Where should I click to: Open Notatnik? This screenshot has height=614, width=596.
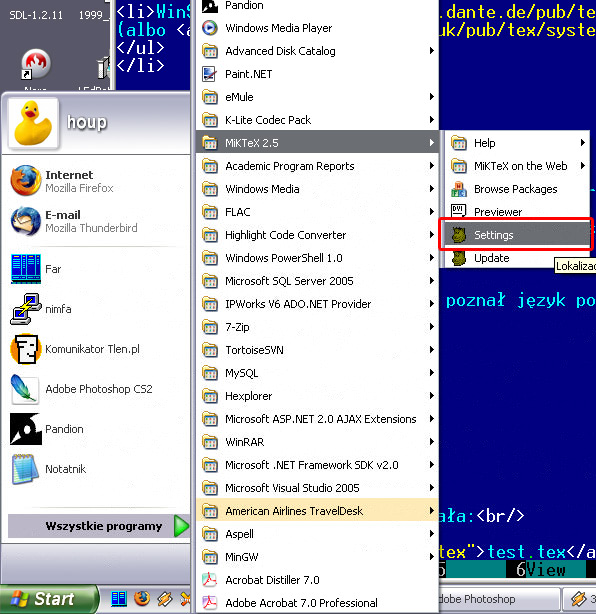coord(96,469)
